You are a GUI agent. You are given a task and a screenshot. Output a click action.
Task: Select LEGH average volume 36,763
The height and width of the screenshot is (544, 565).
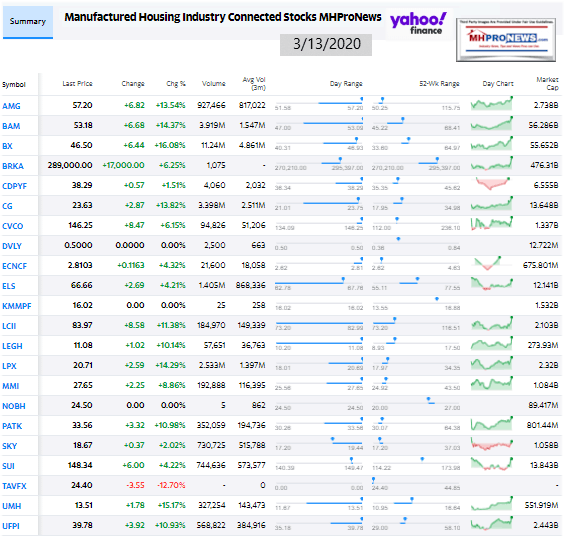[x=253, y=345]
